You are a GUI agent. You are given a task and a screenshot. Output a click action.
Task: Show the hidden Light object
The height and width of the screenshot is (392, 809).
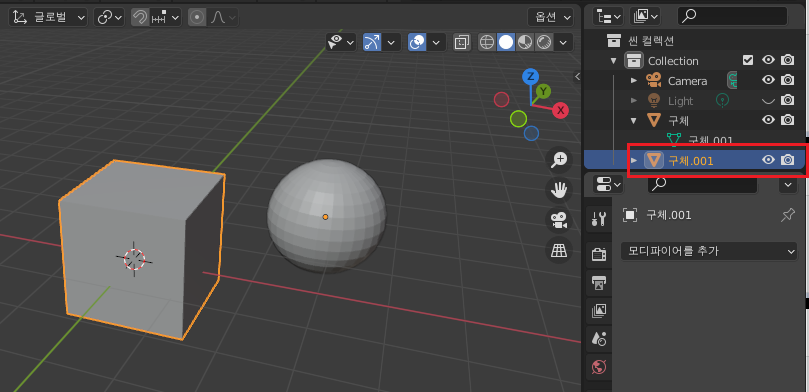coord(768,101)
